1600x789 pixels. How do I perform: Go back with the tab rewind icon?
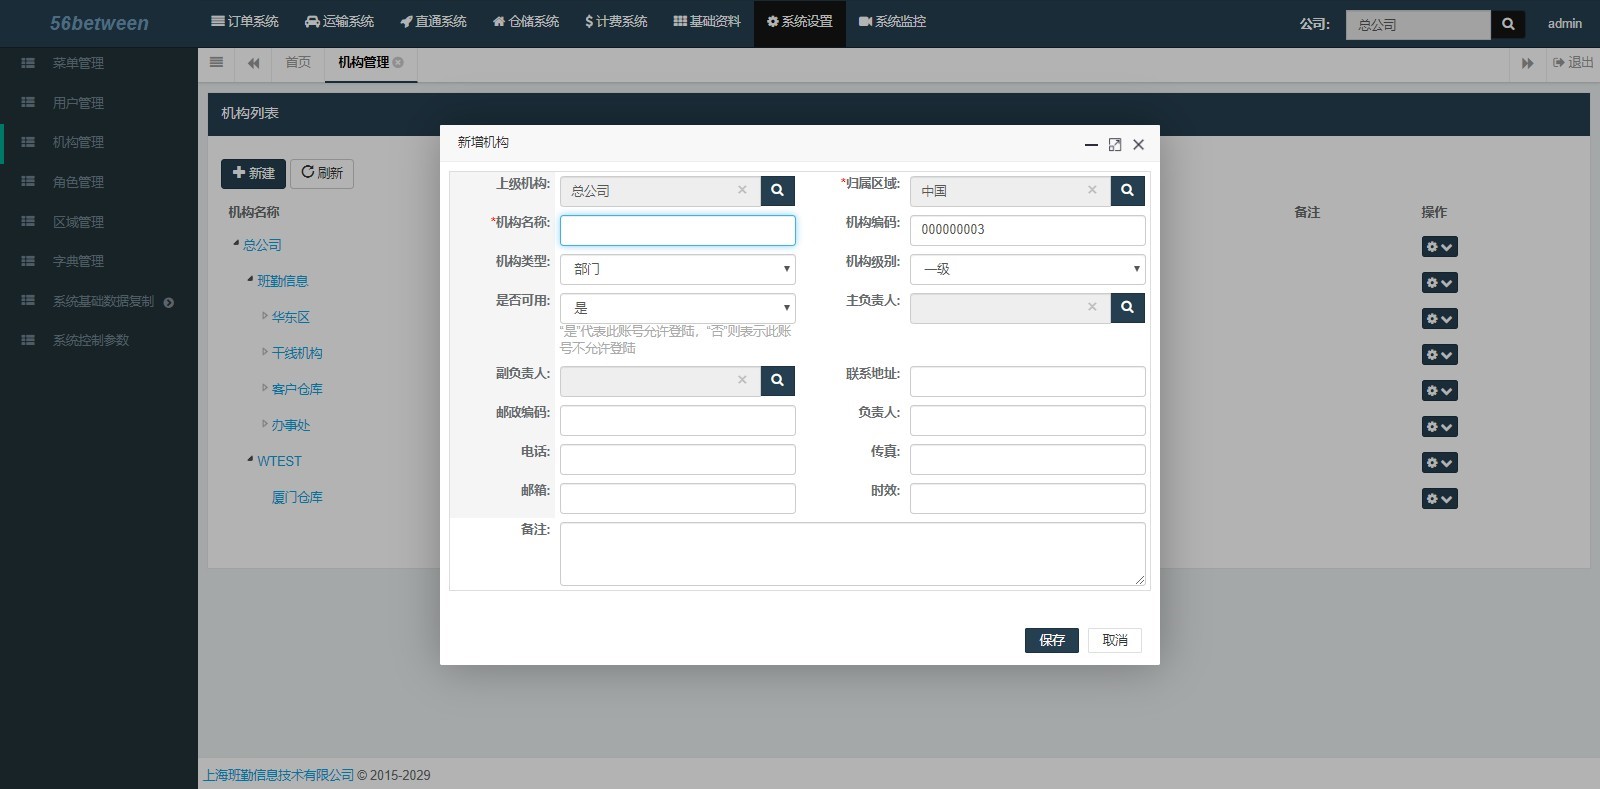click(253, 63)
